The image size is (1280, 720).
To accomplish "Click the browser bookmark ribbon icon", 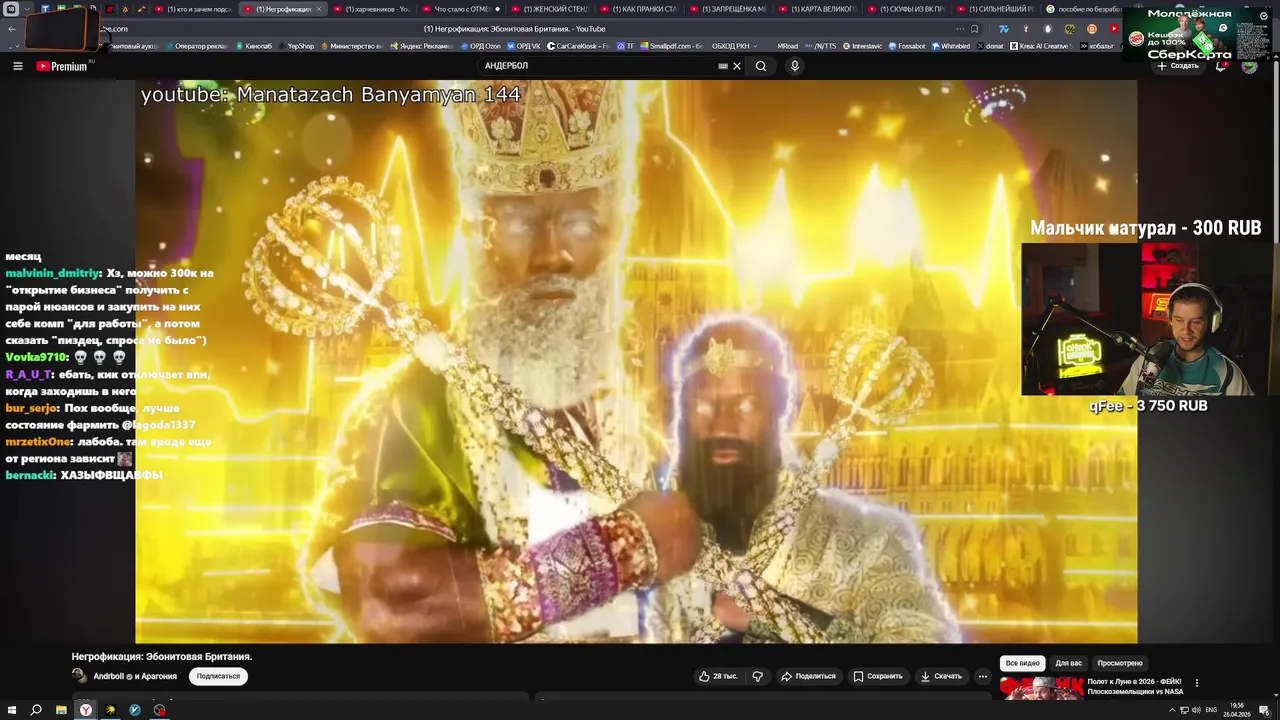I will click(x=974, y=29).
